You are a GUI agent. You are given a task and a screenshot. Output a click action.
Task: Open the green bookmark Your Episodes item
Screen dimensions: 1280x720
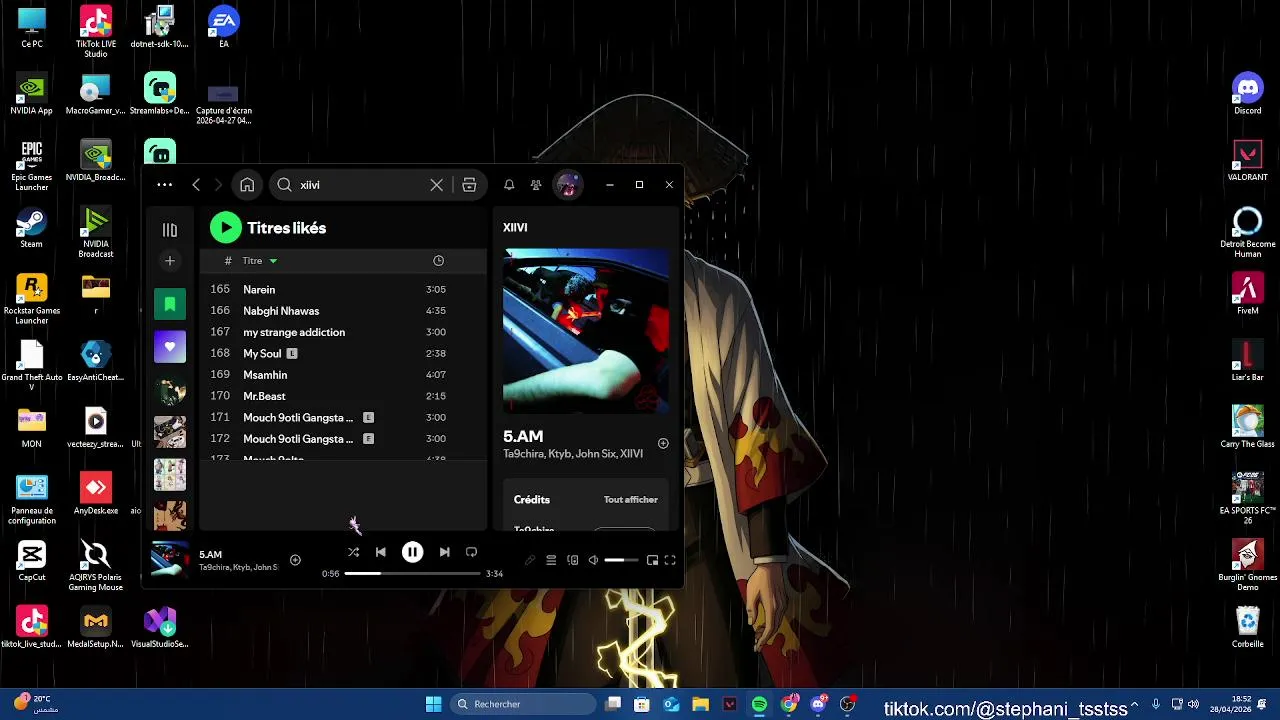170,304
